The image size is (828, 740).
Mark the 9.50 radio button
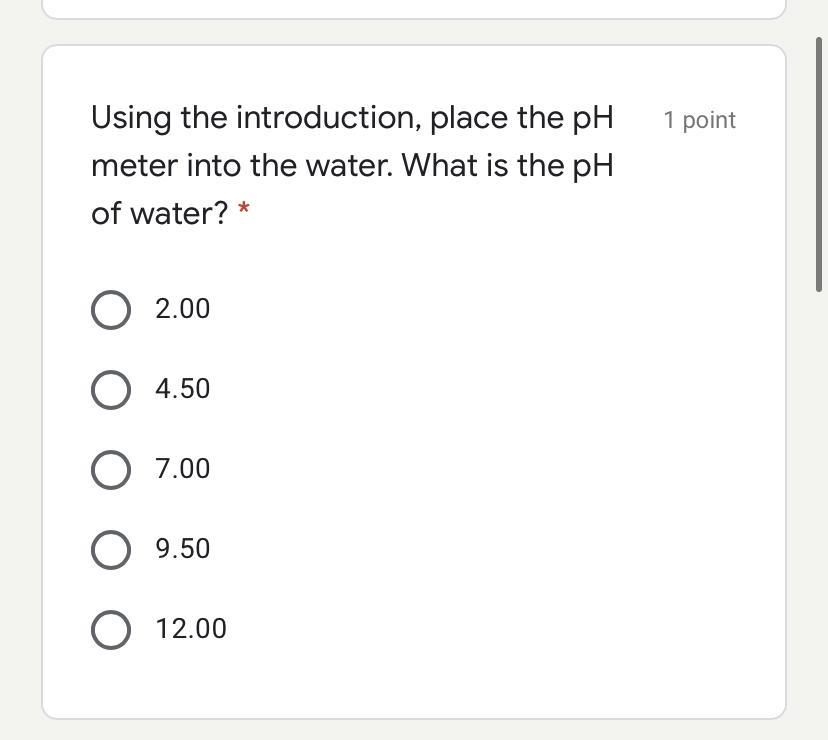(x=110, y=550)
